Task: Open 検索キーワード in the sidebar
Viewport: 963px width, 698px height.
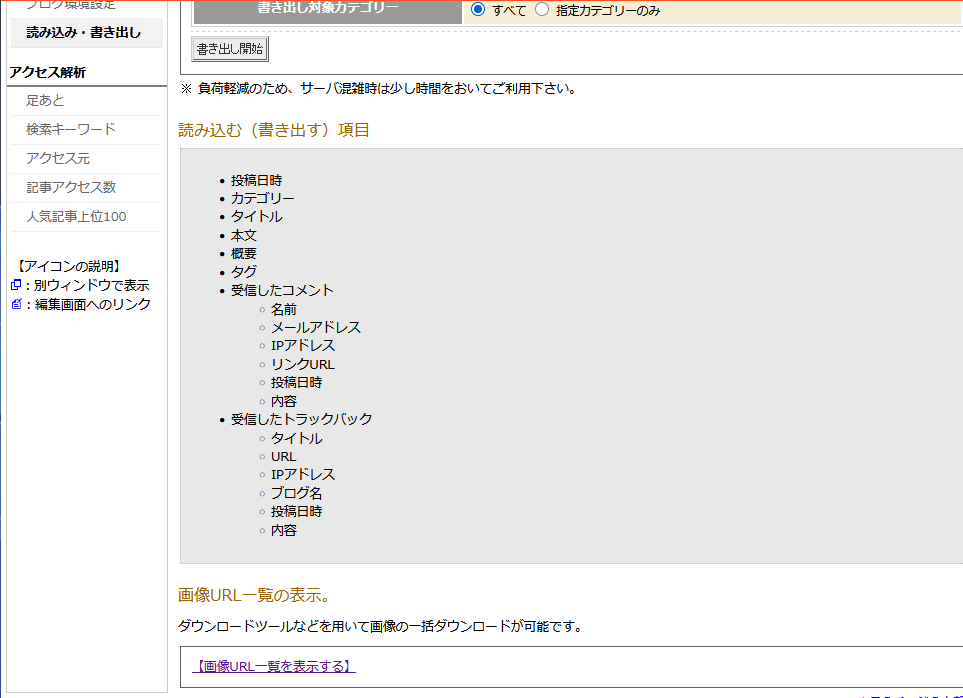Action: click(71, 129)
